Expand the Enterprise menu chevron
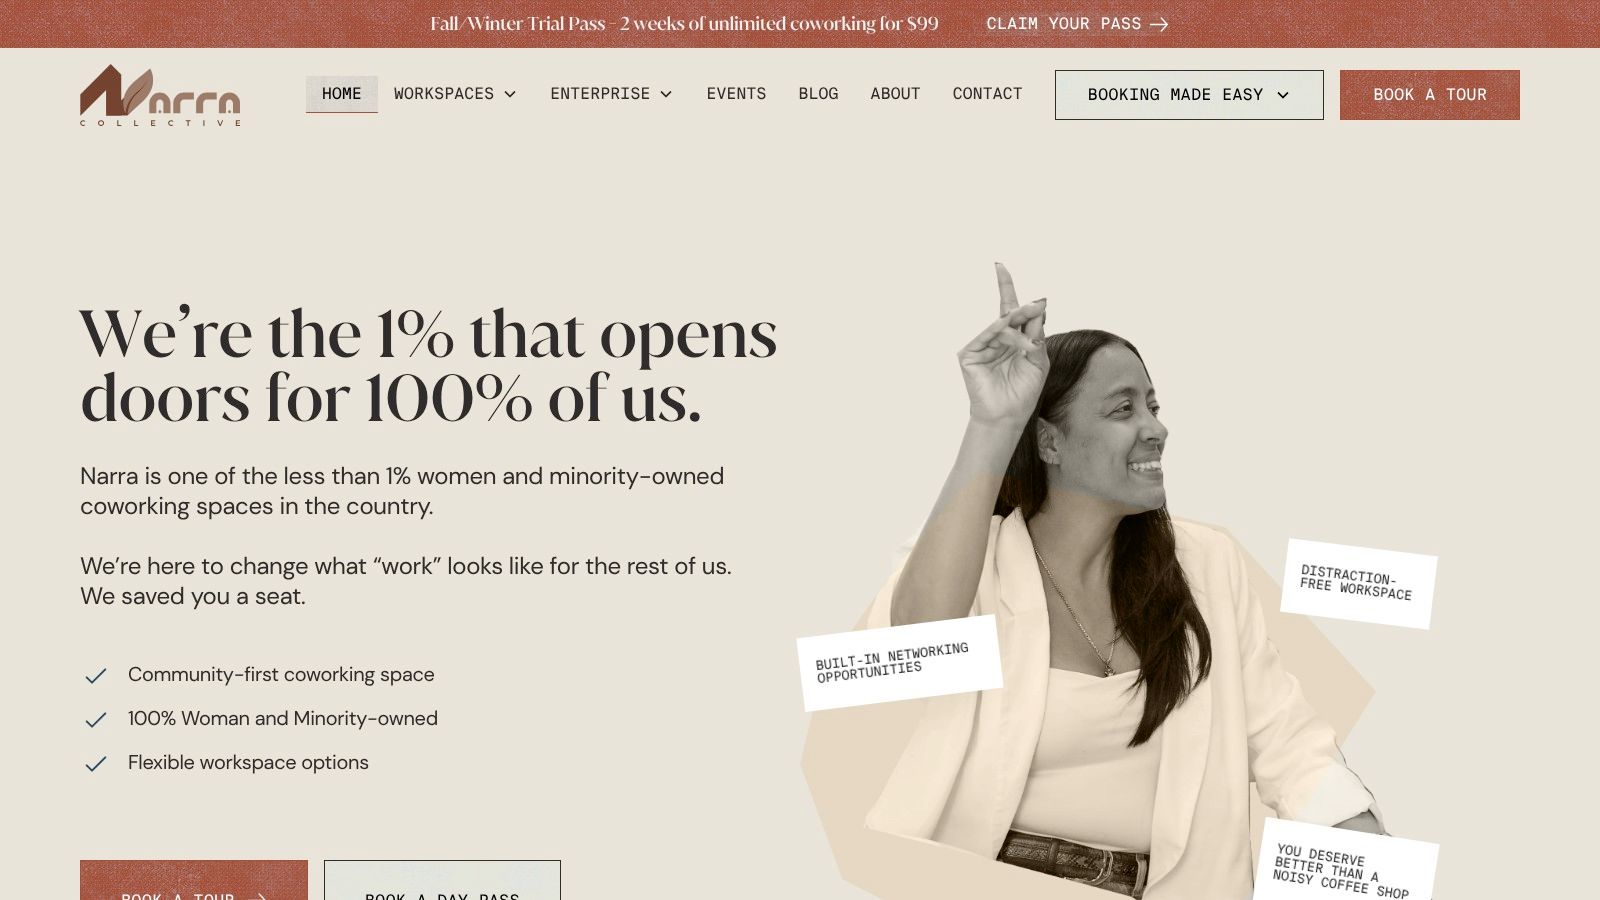Screen dimensions: 1600x900 tap(666, 94)
